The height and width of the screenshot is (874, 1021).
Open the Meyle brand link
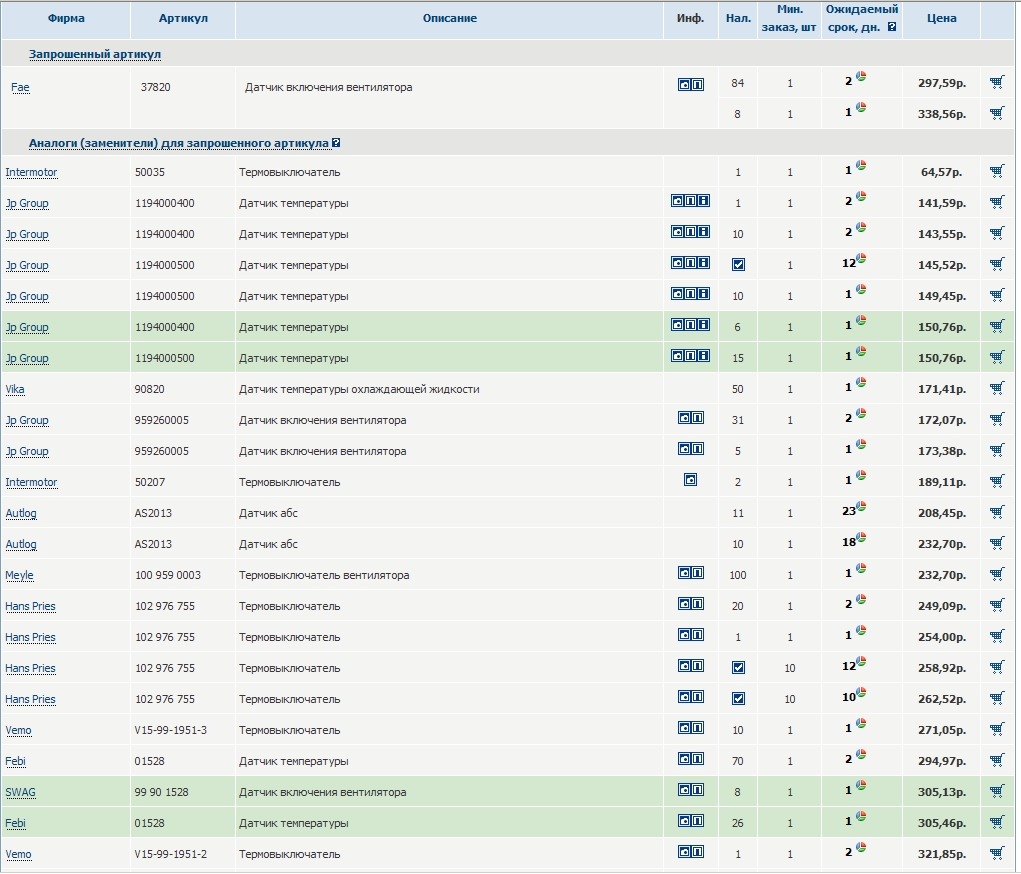pyautogui.click(x=20, y=575)
